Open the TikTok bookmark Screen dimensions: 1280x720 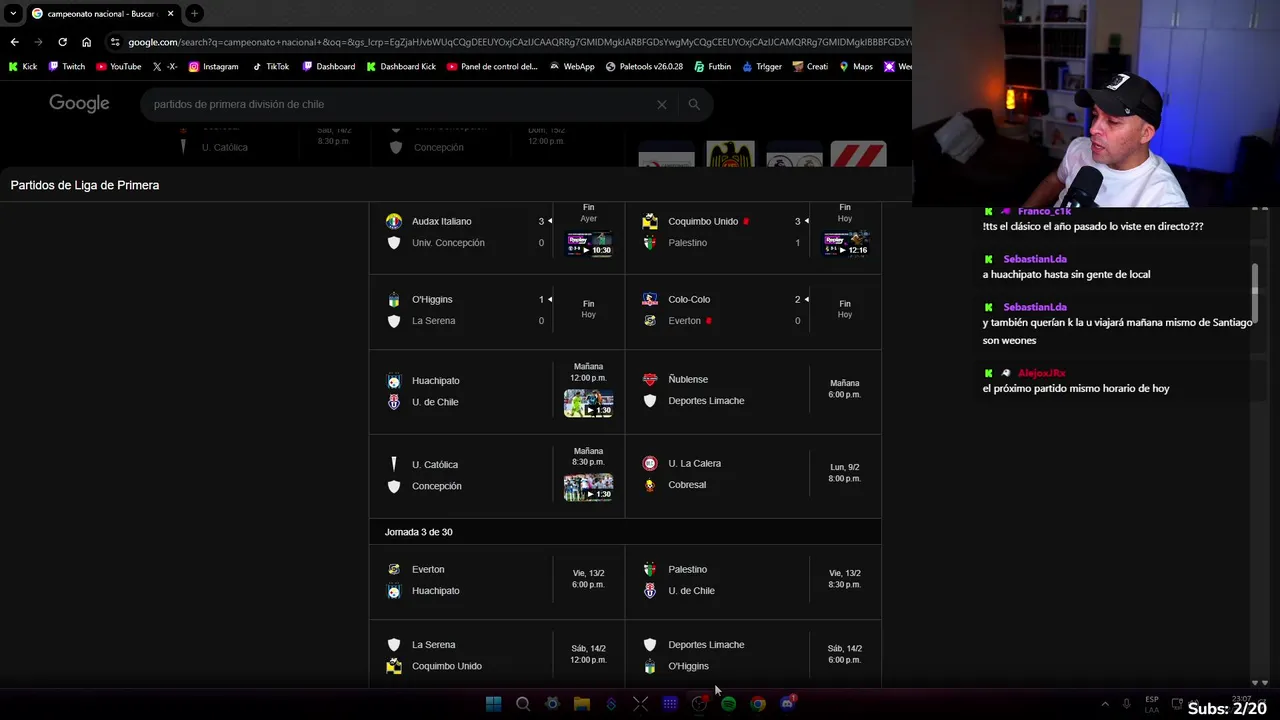271,67
